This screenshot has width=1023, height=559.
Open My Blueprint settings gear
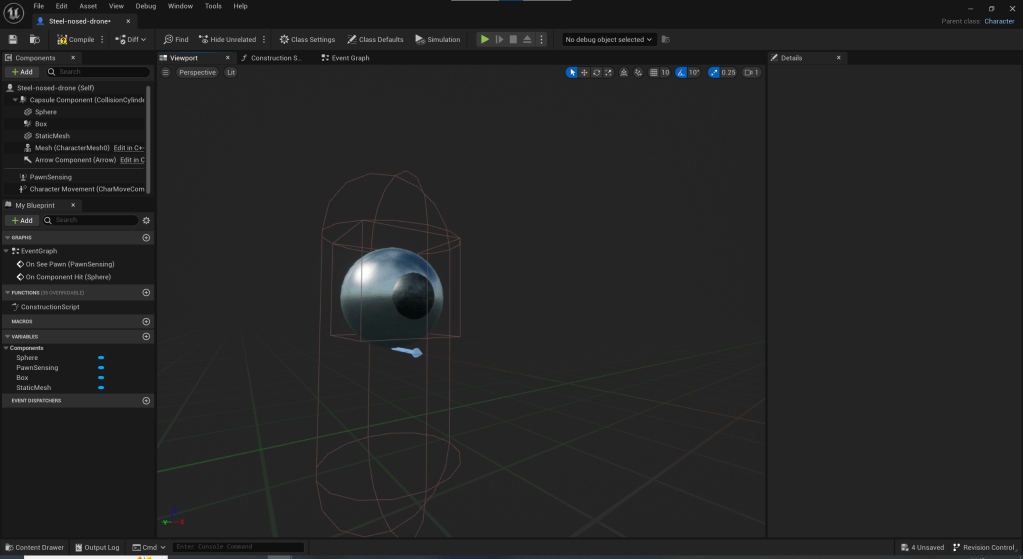(x=147, y=220)
